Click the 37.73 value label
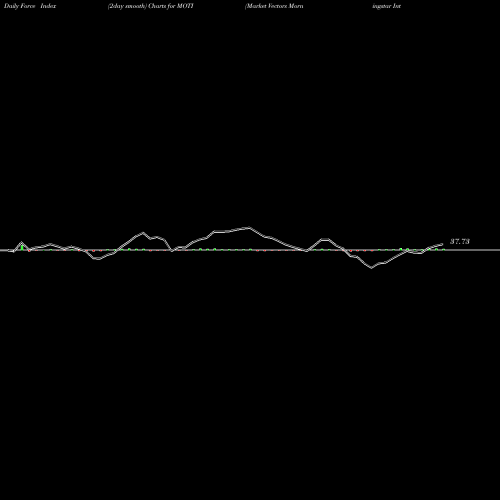The image size is (500, 500). tap(460, 242)
